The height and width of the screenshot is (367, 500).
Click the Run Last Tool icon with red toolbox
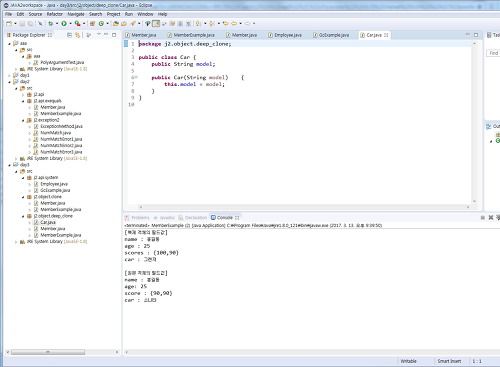tap(77, 23)
